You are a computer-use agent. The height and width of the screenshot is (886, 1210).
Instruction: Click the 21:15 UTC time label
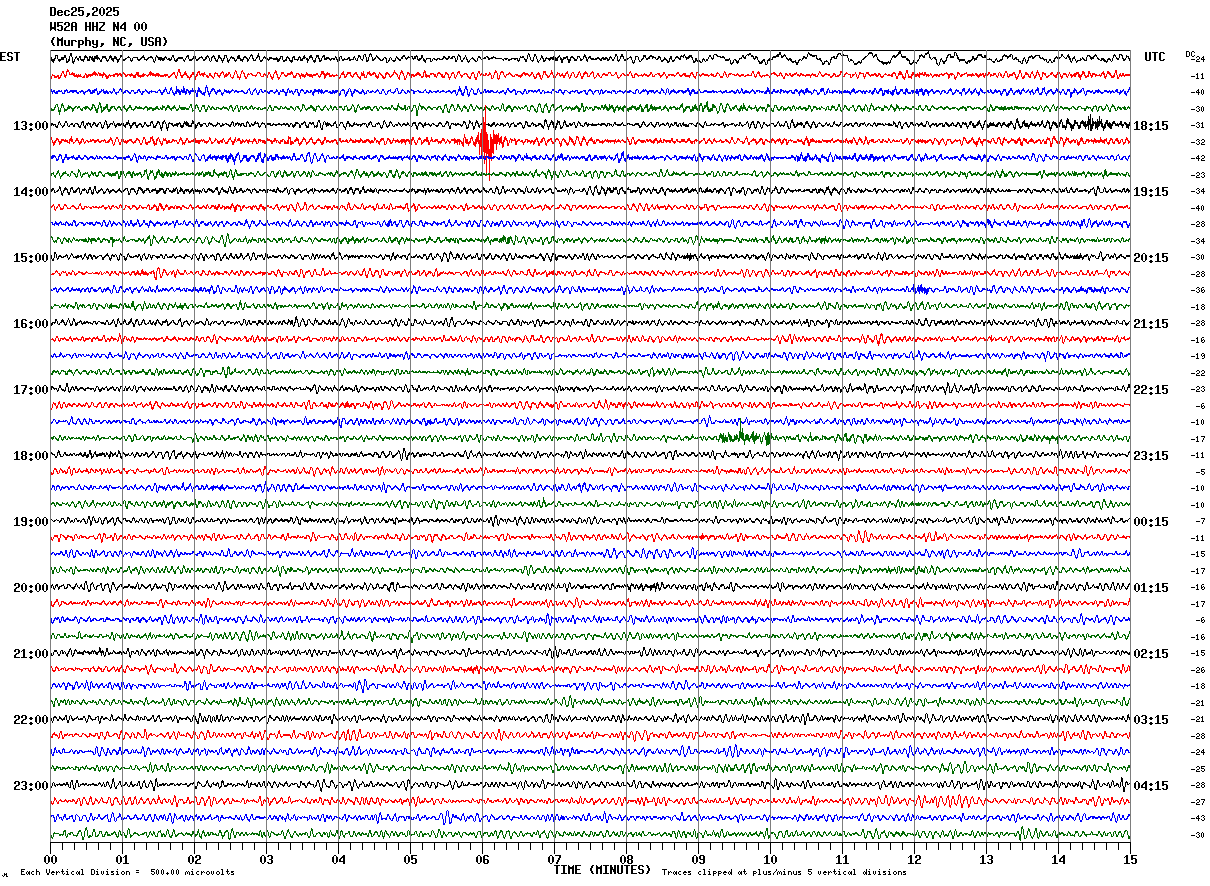coord(1150,324)
